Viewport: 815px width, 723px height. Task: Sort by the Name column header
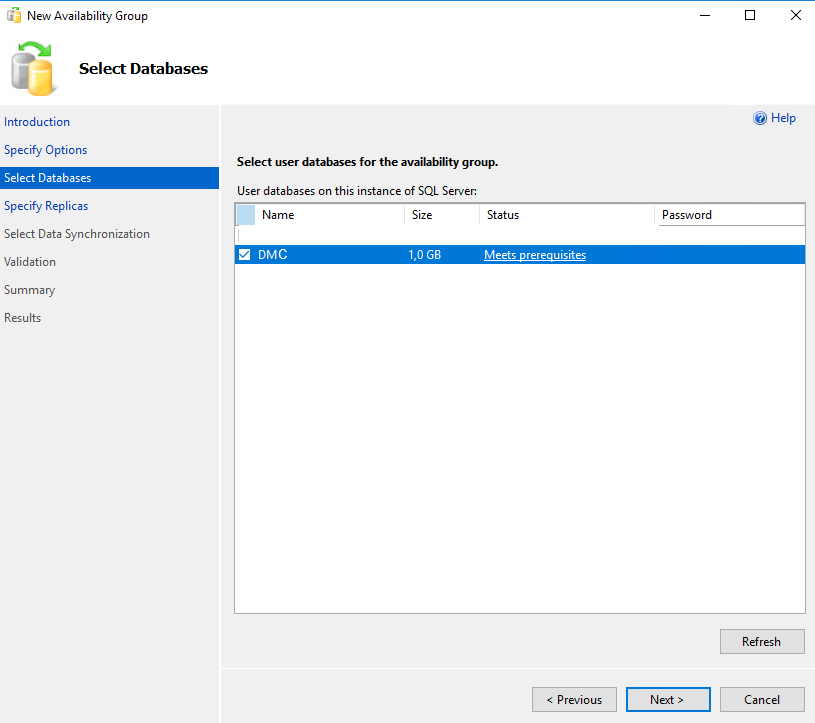point(330,215)
